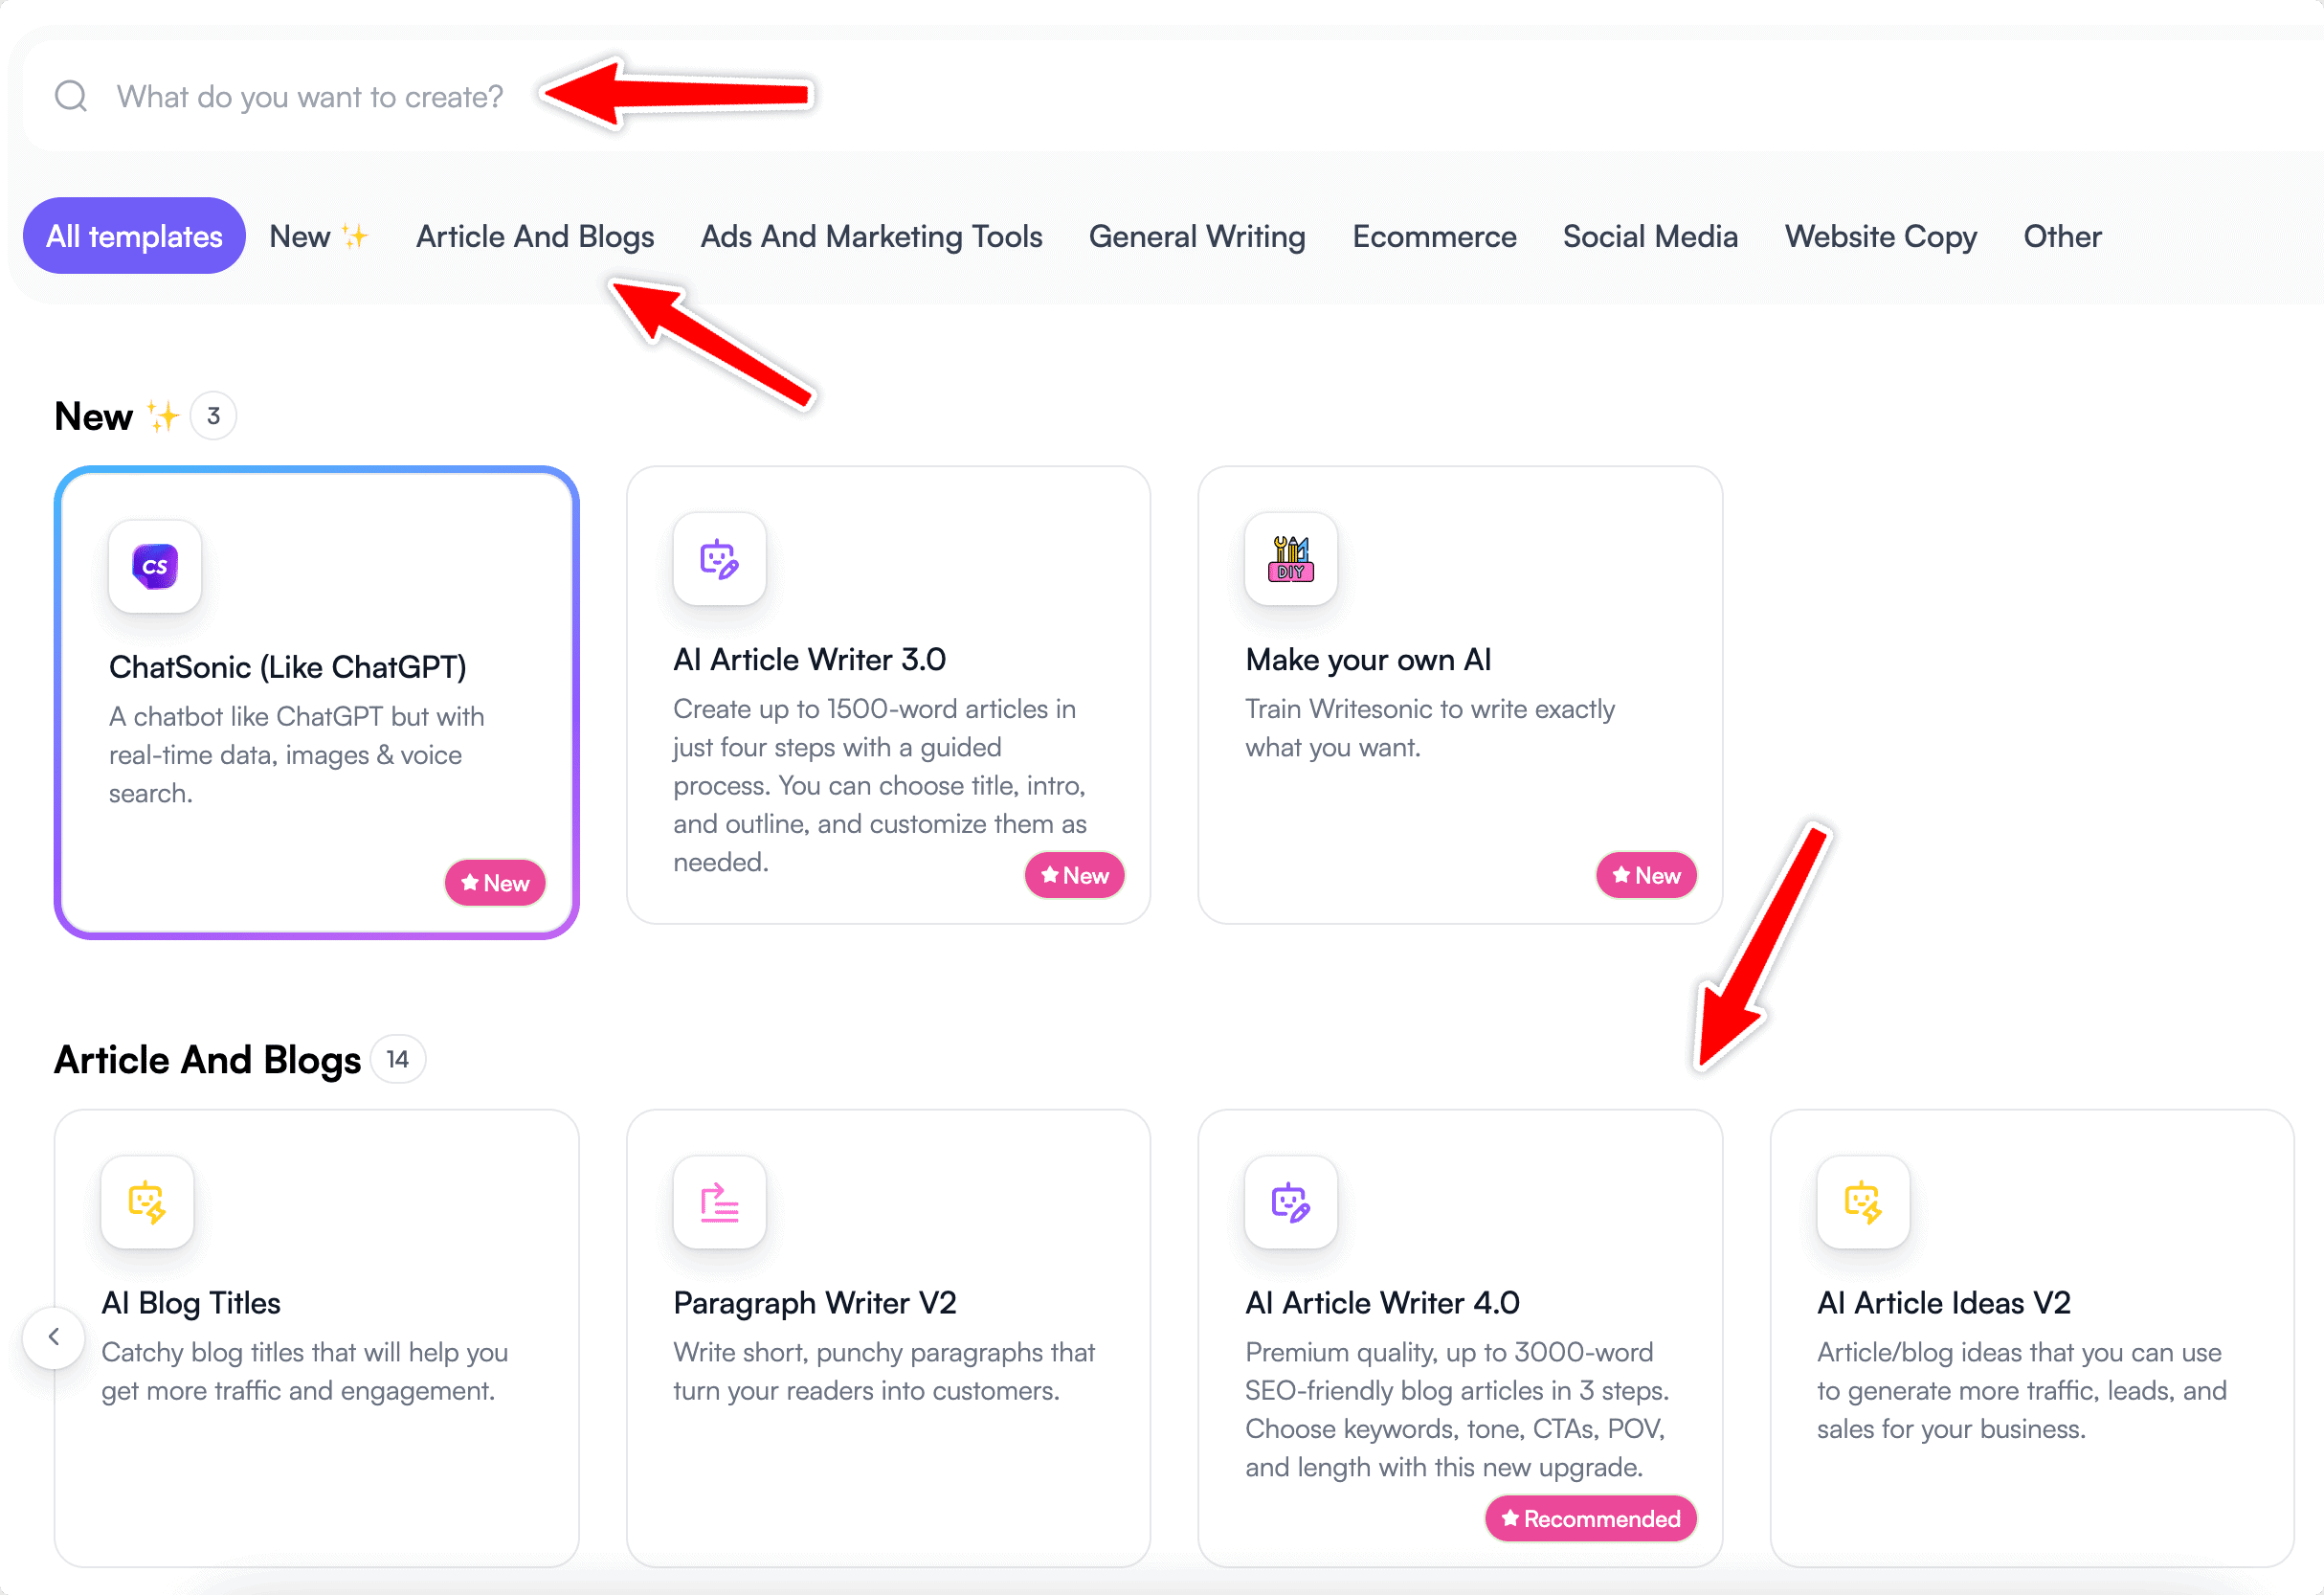Click the AI Blog Titles lightning robot icon
The width and height of the screenshot is (2324, 1595).
[x=147, y=1202]
